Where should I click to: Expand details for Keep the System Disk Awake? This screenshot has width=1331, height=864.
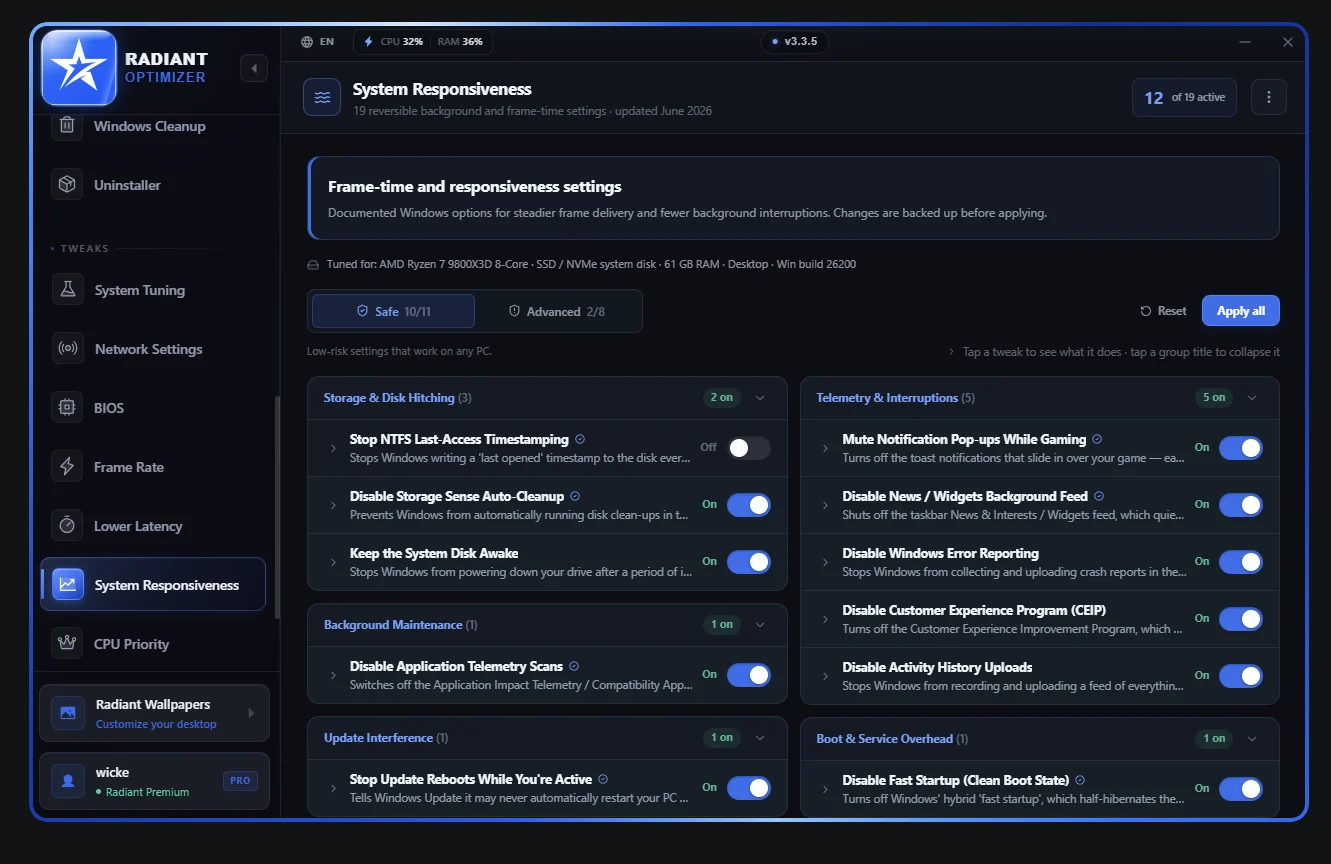pyautogui.click(x=333, y=562)
